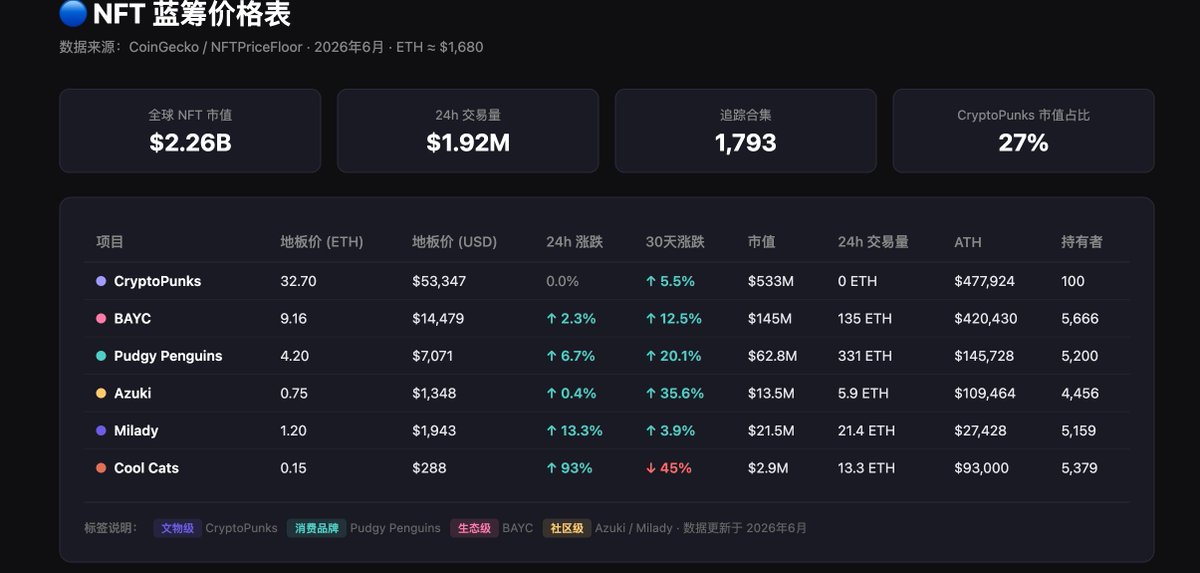Sort by the 30天涨跌 column header
Screen dimensions: 1200x573
(x=675, y=242)
